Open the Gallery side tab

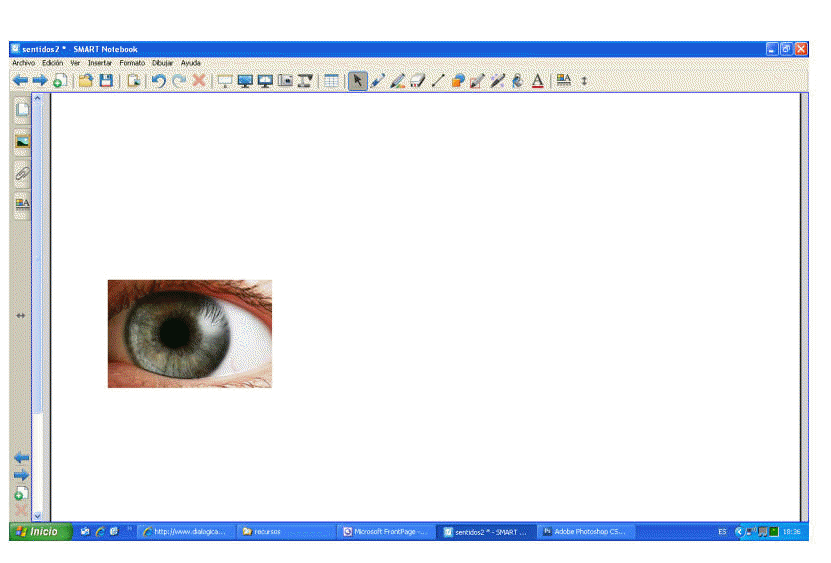pos(22,142)
